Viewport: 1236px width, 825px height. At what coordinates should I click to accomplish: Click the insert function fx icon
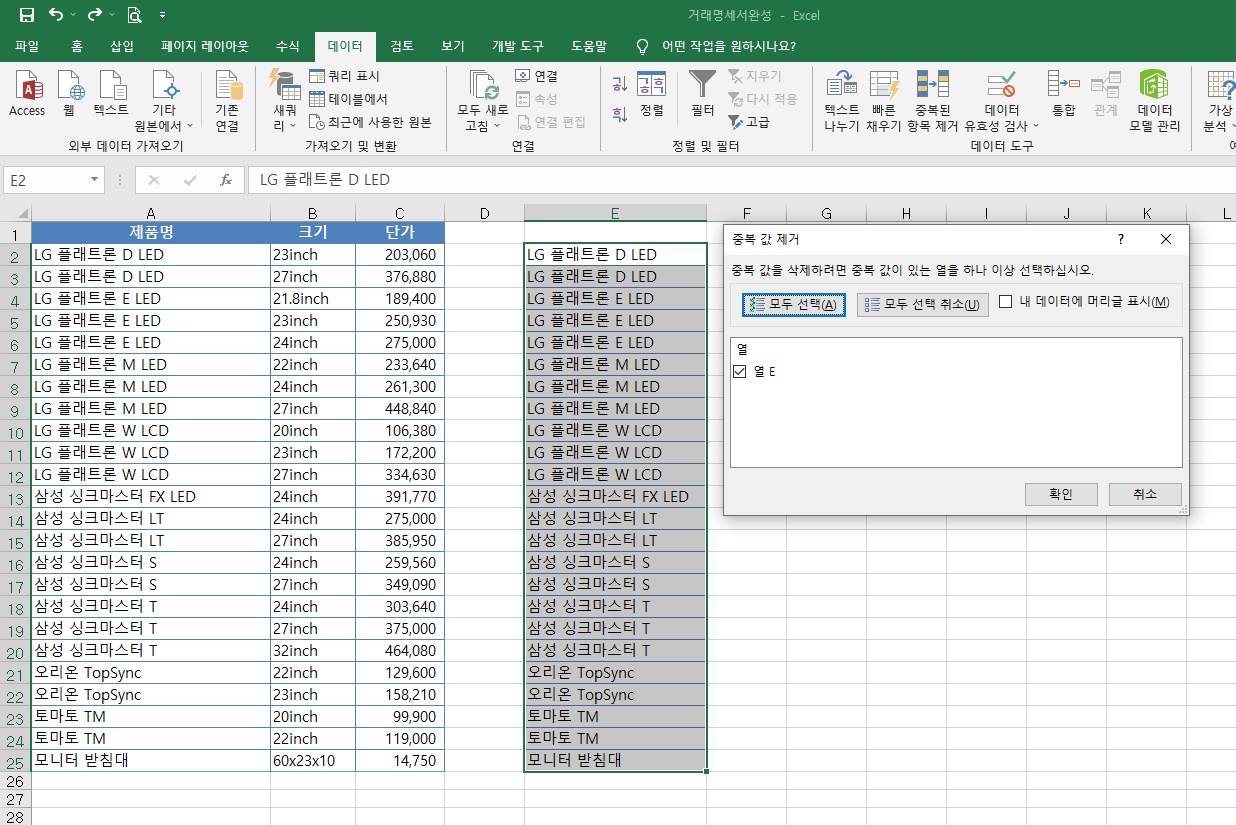[226, 180]
